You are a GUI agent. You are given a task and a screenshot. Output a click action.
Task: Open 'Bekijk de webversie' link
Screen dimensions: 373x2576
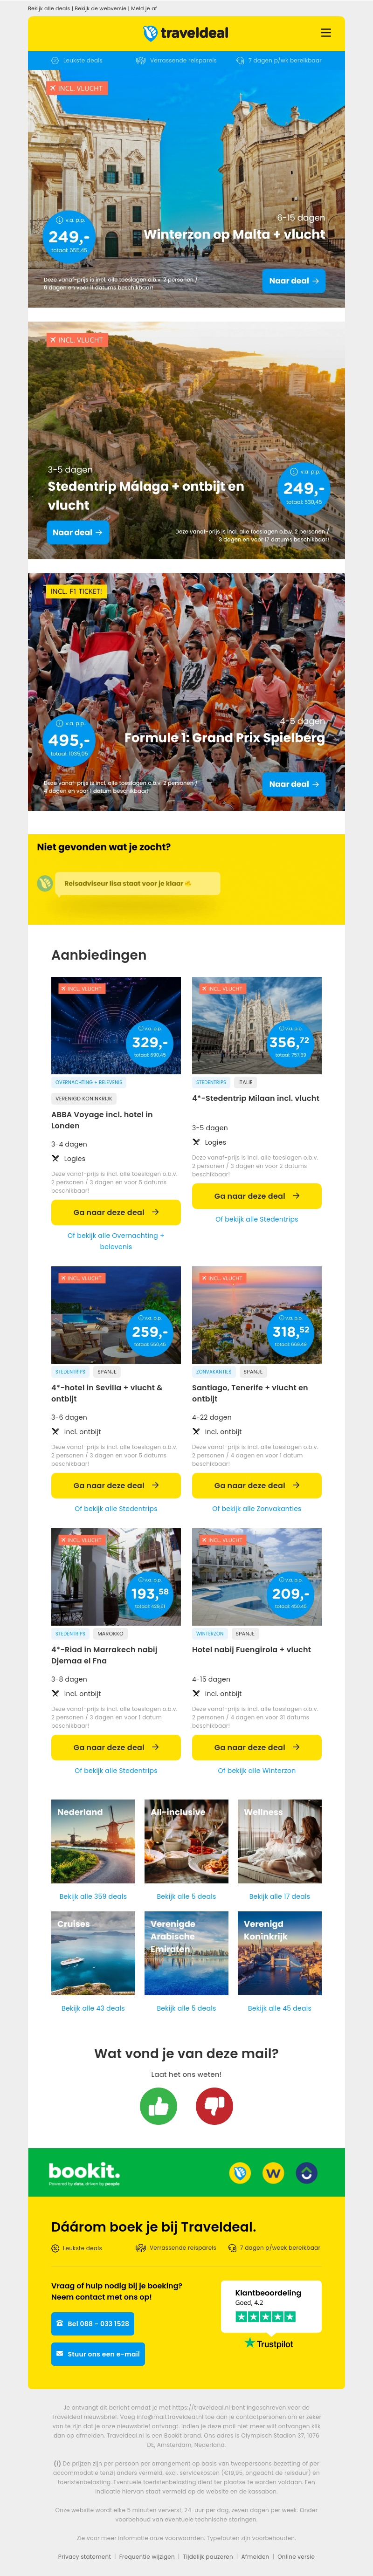point(100,8)
